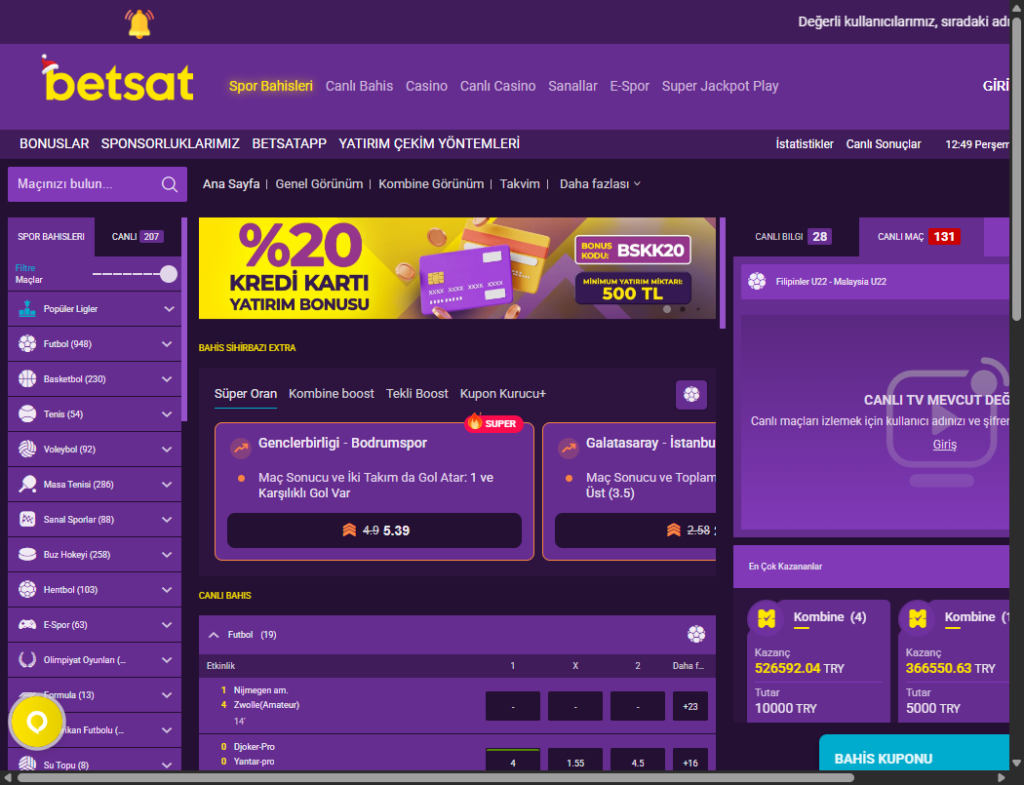Open the yellow live chat bubble

(x=37, y=721)
